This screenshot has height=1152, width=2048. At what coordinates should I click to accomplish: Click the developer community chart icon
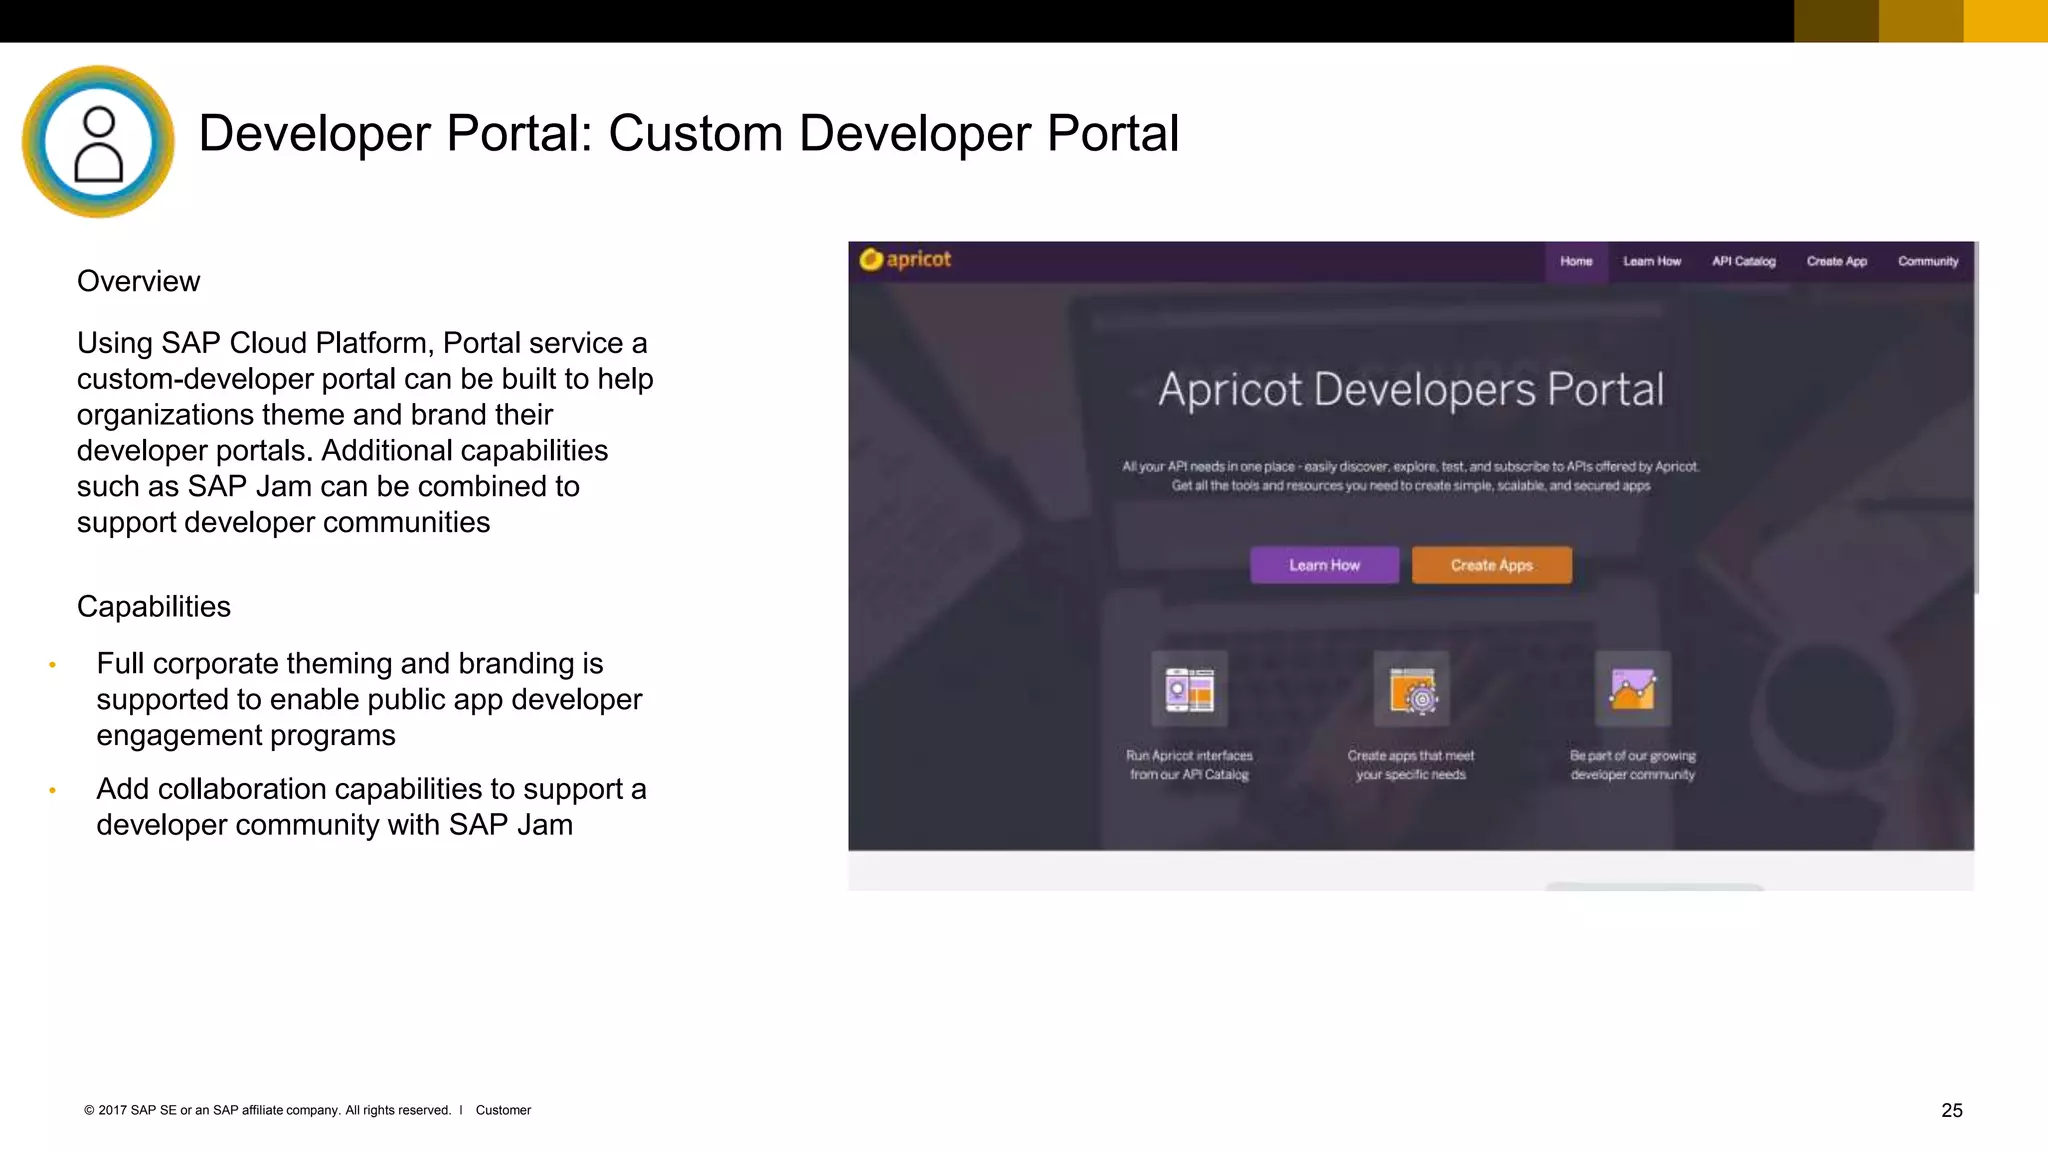tap(1633, 689)
